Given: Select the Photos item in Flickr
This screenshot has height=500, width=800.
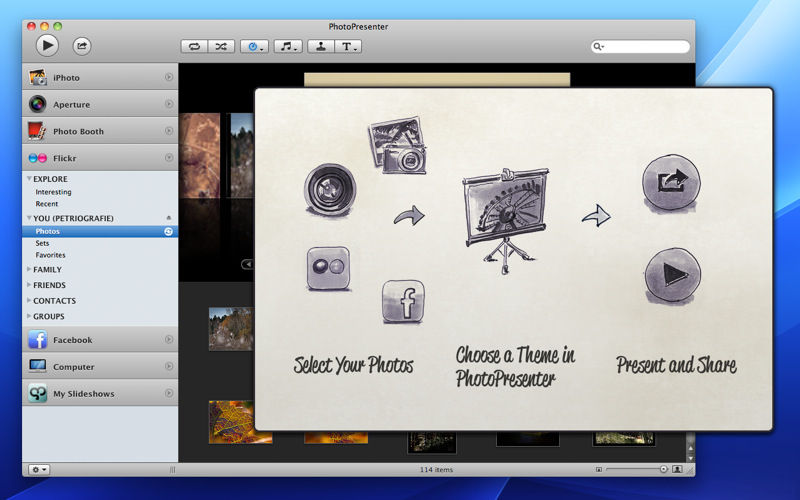Looking at the screenshot, I should (100, 232).
